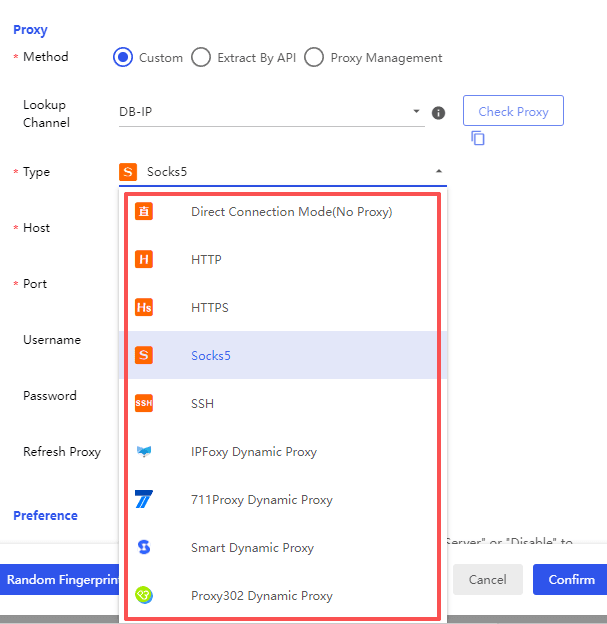Click the Random Fingerprint button
The height and width of the screenshot is (624, 607).
pyautogui.click(x=60, y=579)
